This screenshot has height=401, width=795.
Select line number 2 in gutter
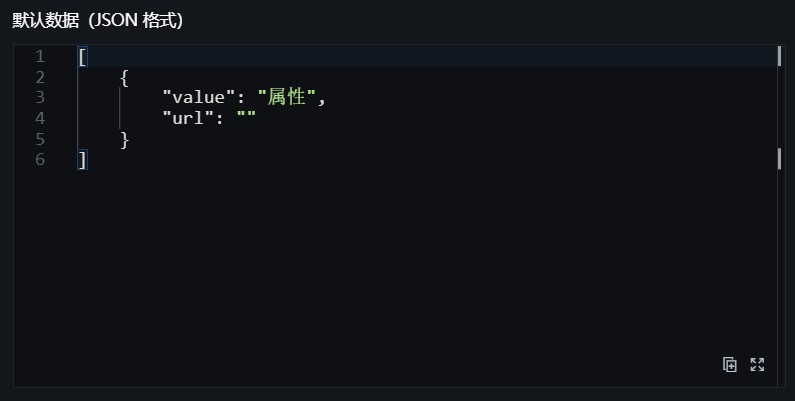click(40, 78)
